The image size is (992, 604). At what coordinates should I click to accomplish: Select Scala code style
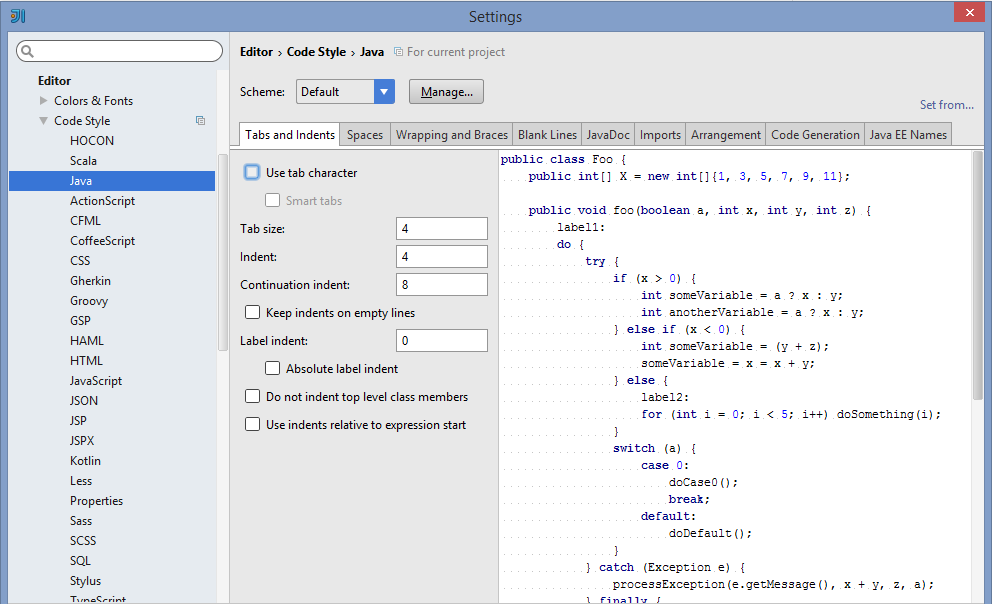pos(84,161)
